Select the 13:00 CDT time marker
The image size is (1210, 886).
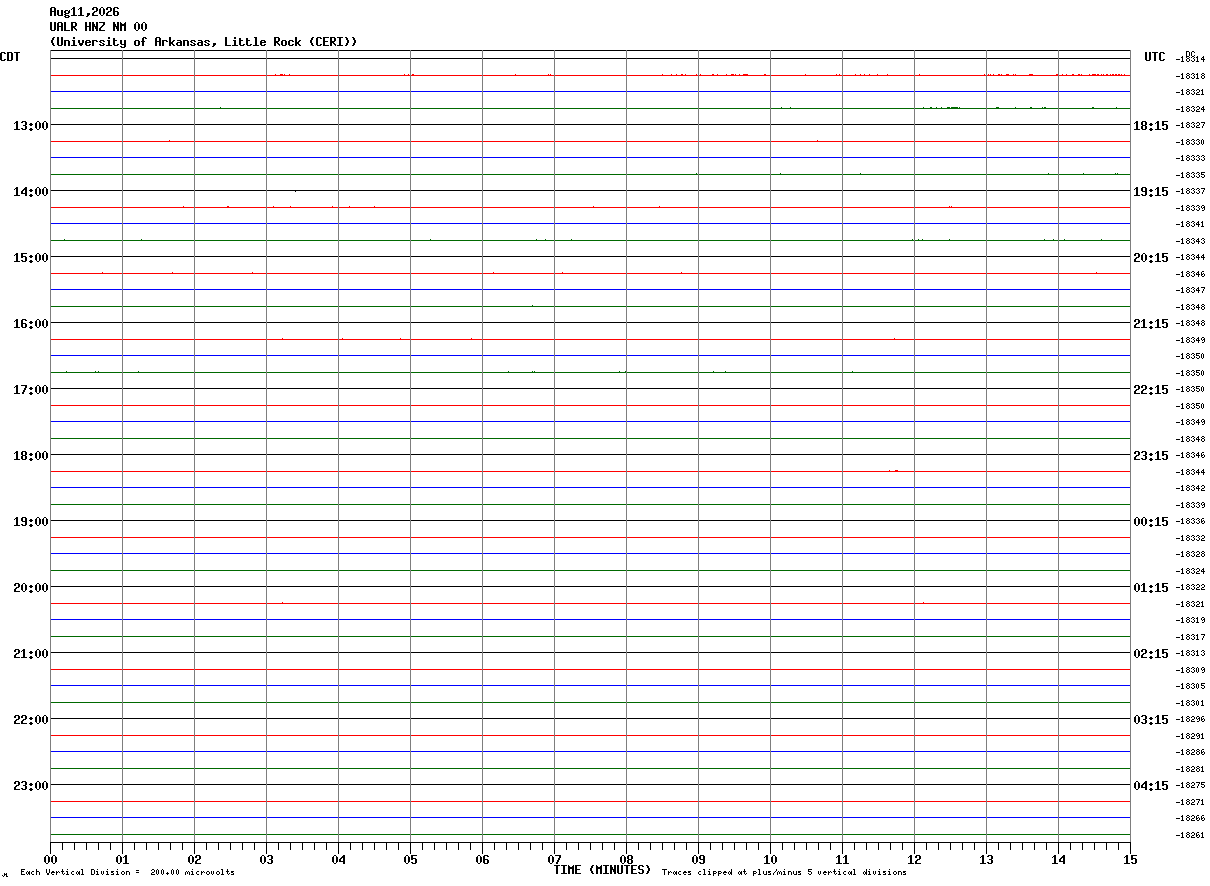tap(31, 125)
